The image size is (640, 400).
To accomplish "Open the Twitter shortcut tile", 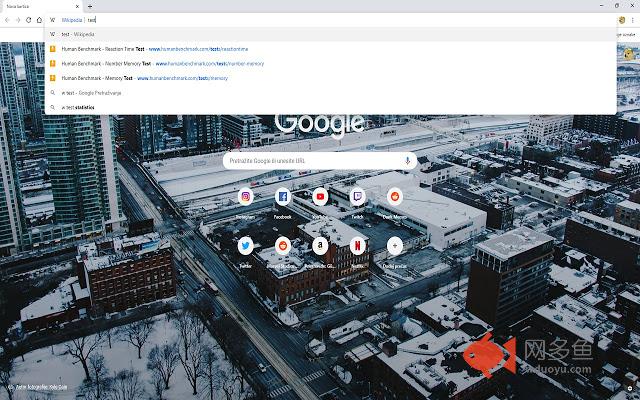I will [x=245, y=245].
